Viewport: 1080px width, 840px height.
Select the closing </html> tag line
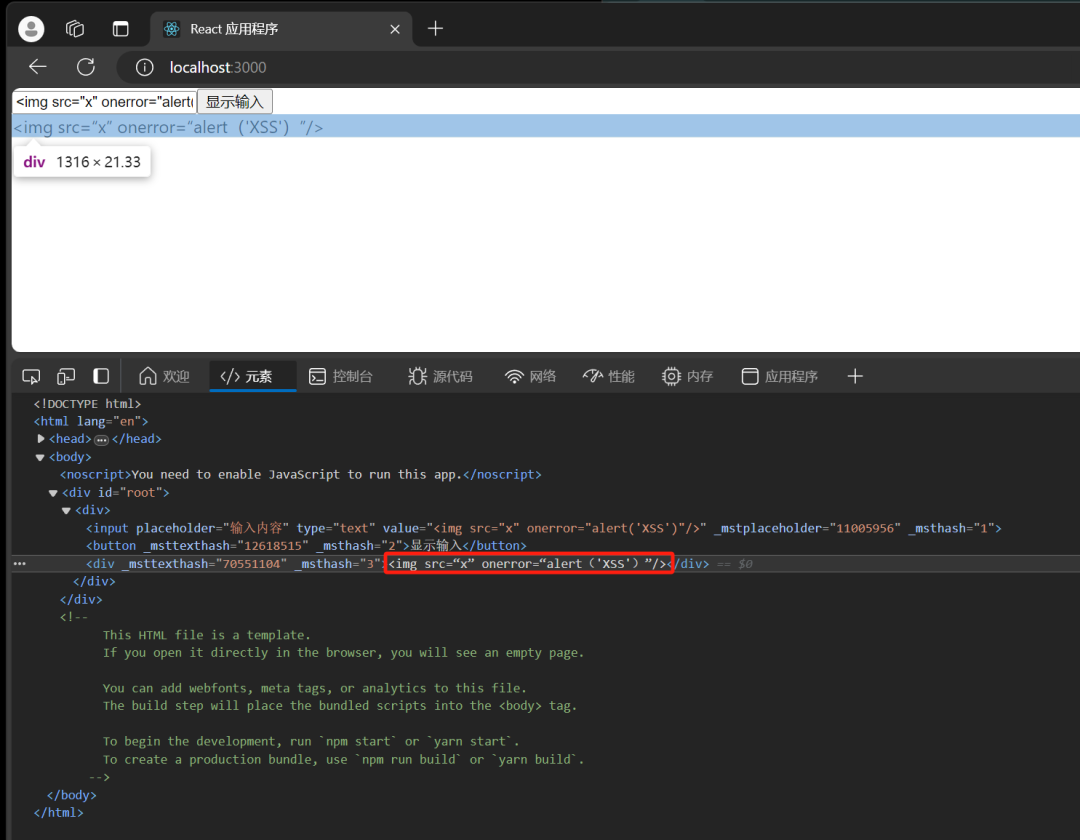pos(59,812)
